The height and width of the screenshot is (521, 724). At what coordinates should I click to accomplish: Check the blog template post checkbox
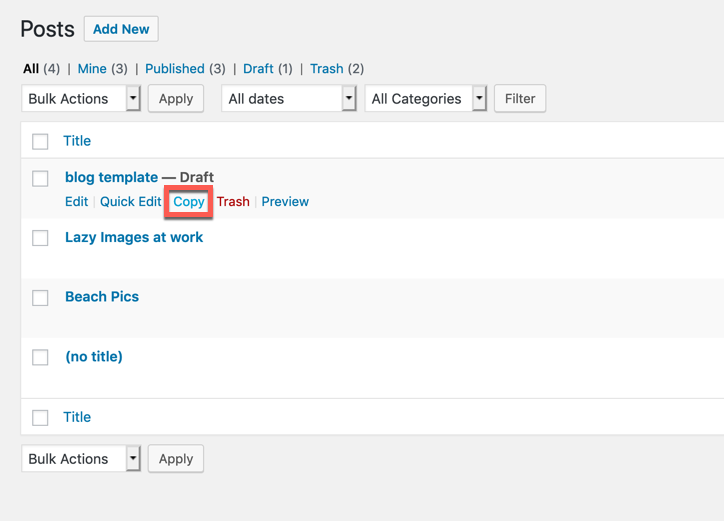[40, 179]
